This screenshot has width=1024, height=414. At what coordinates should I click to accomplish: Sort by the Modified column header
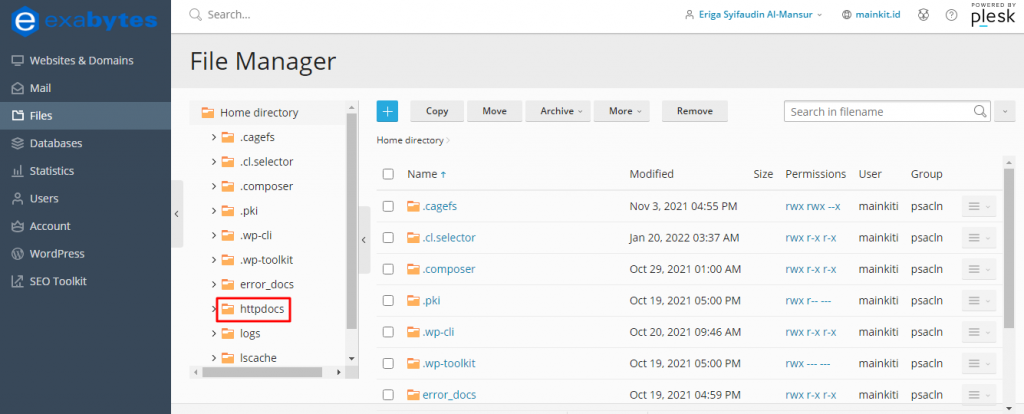tap(651, 174)
